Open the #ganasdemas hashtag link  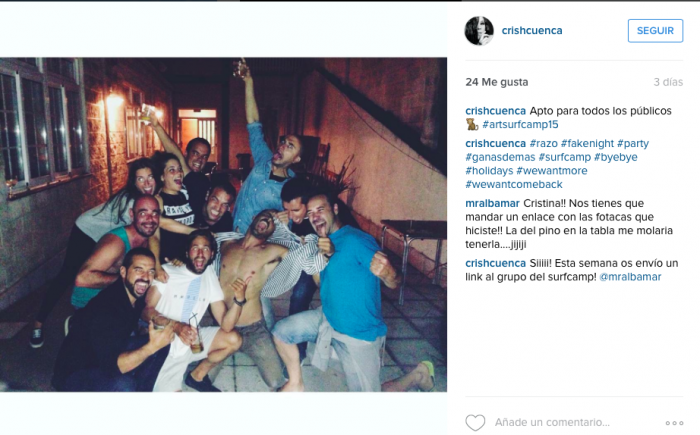[500, 157]
